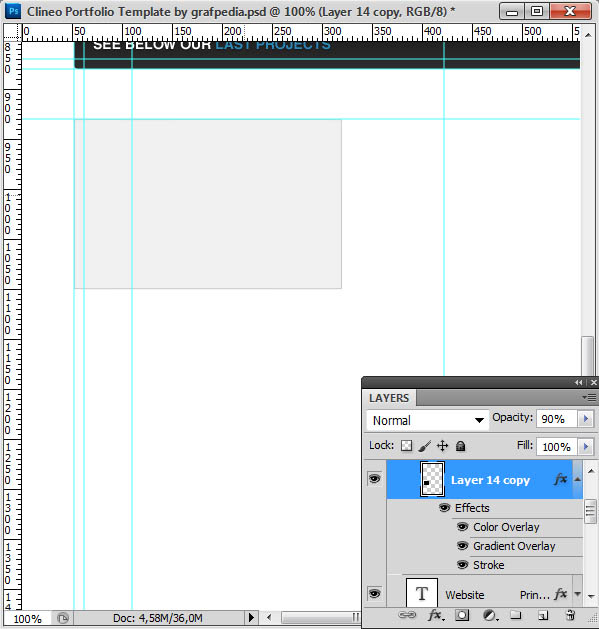Add a layer mask
Image resolution: width=599 pixels, height=629 pixels.
coord(462,615)
